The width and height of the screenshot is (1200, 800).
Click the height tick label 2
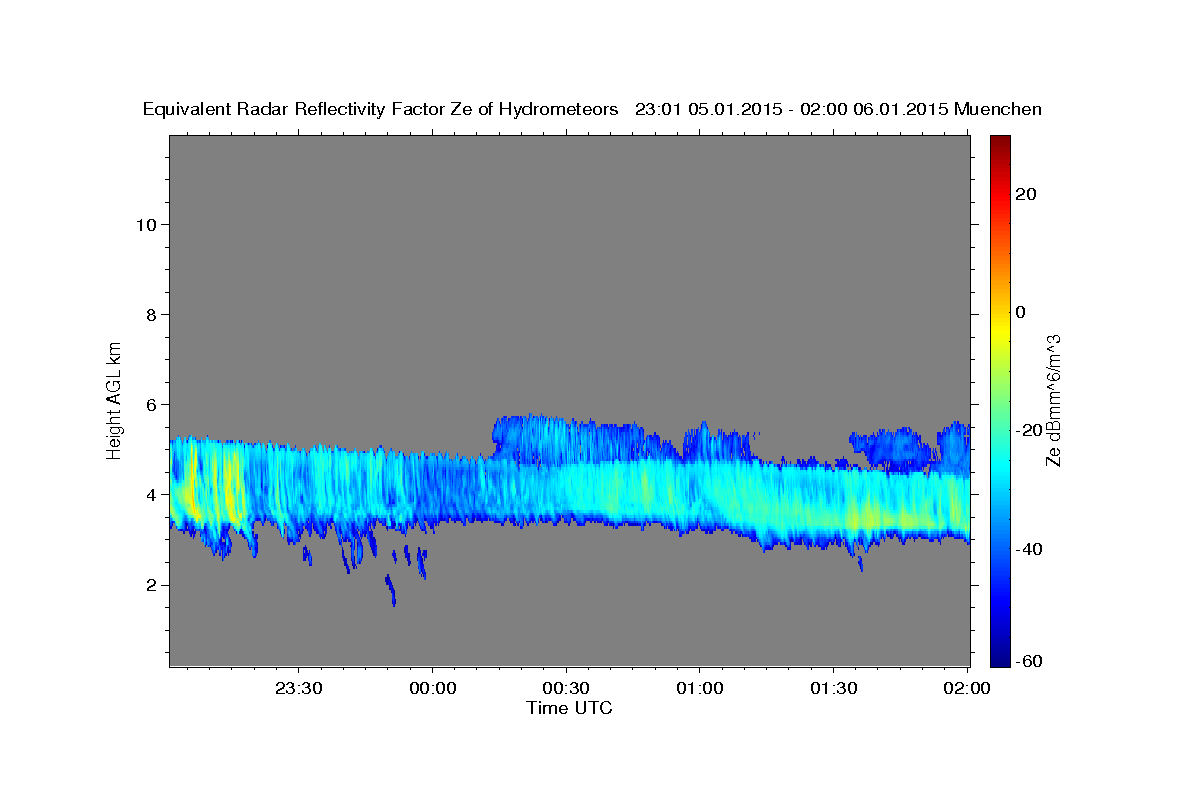151,585
